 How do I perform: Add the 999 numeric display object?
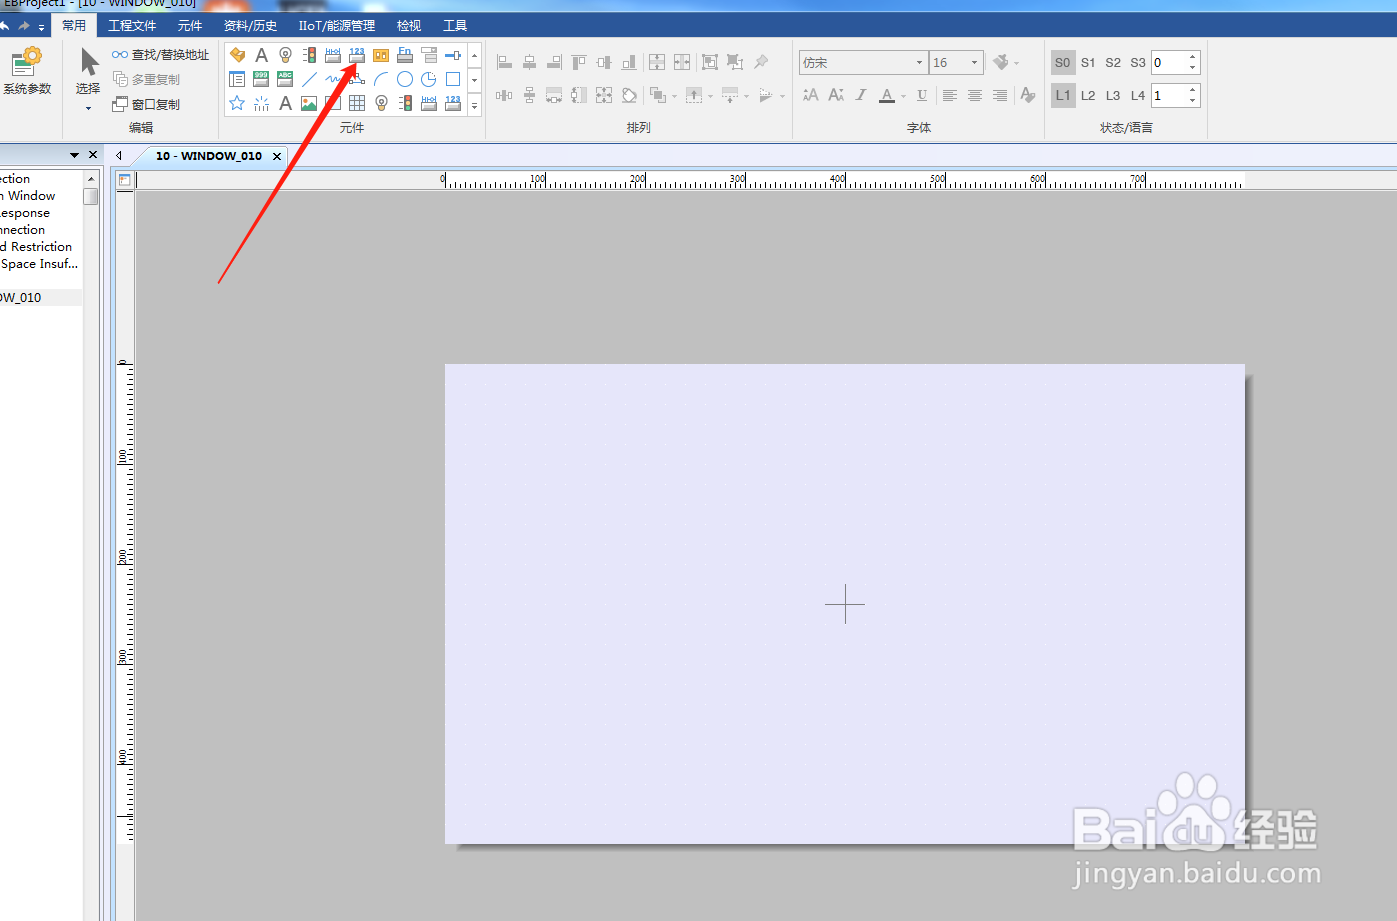[261, 79]
